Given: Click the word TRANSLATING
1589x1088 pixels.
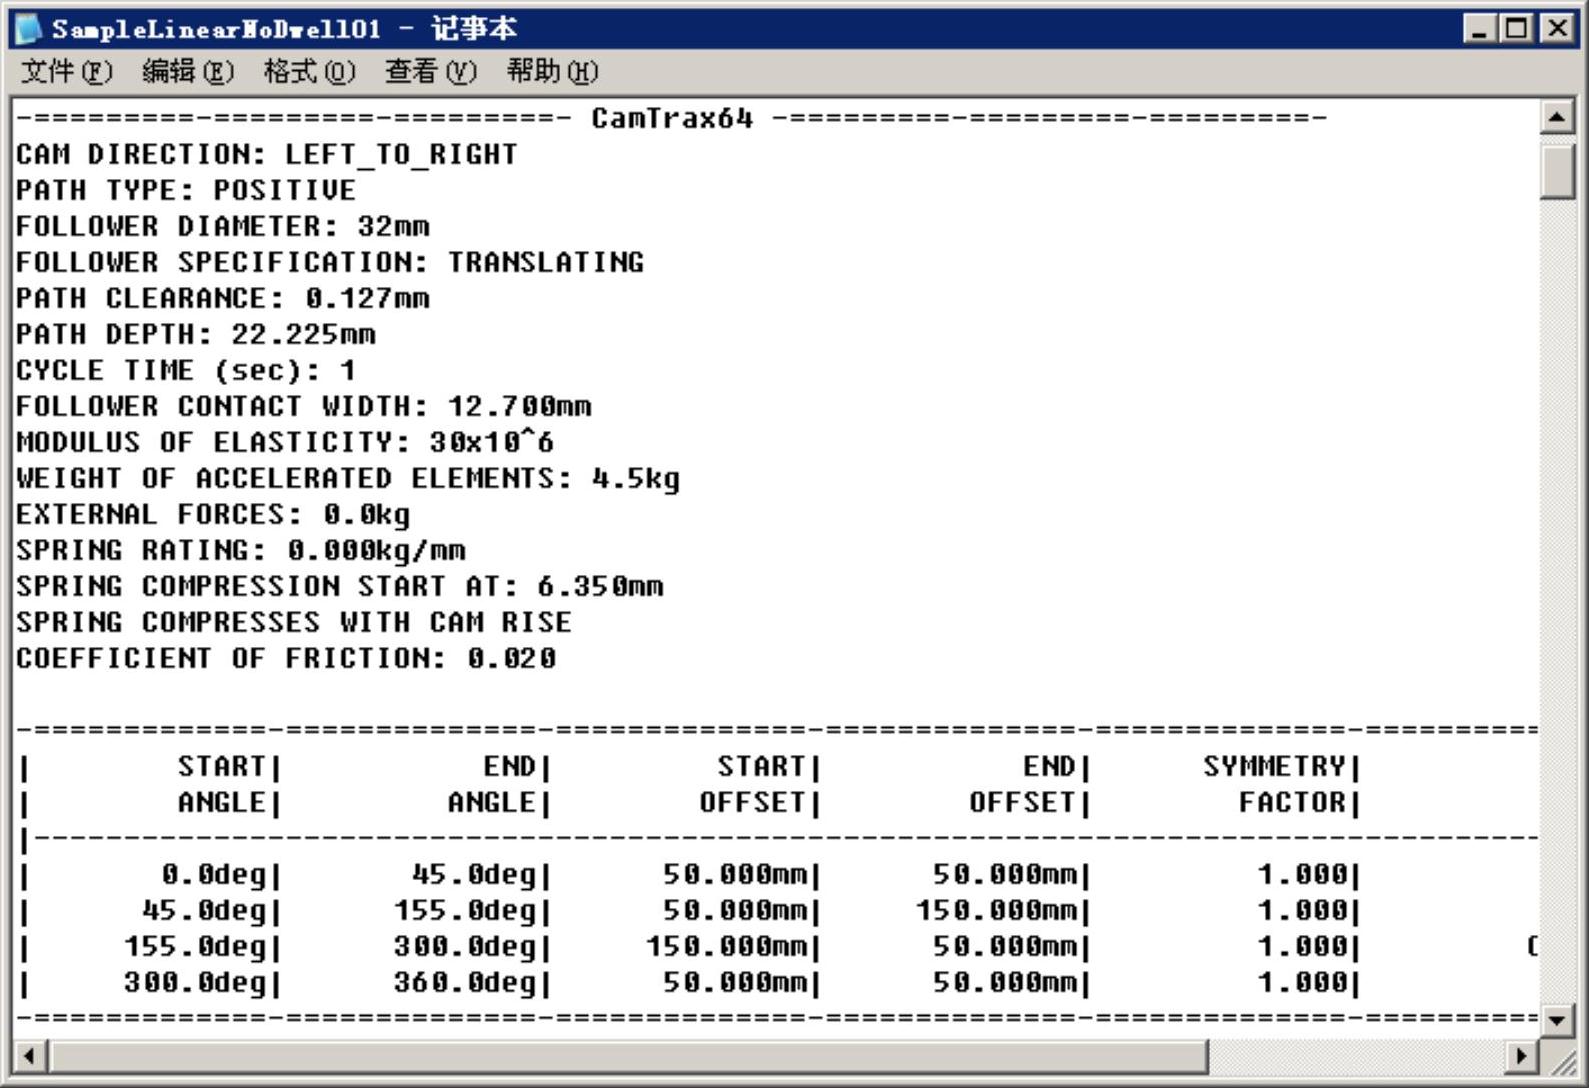Looking at the screenshot, I should point(545,262).
